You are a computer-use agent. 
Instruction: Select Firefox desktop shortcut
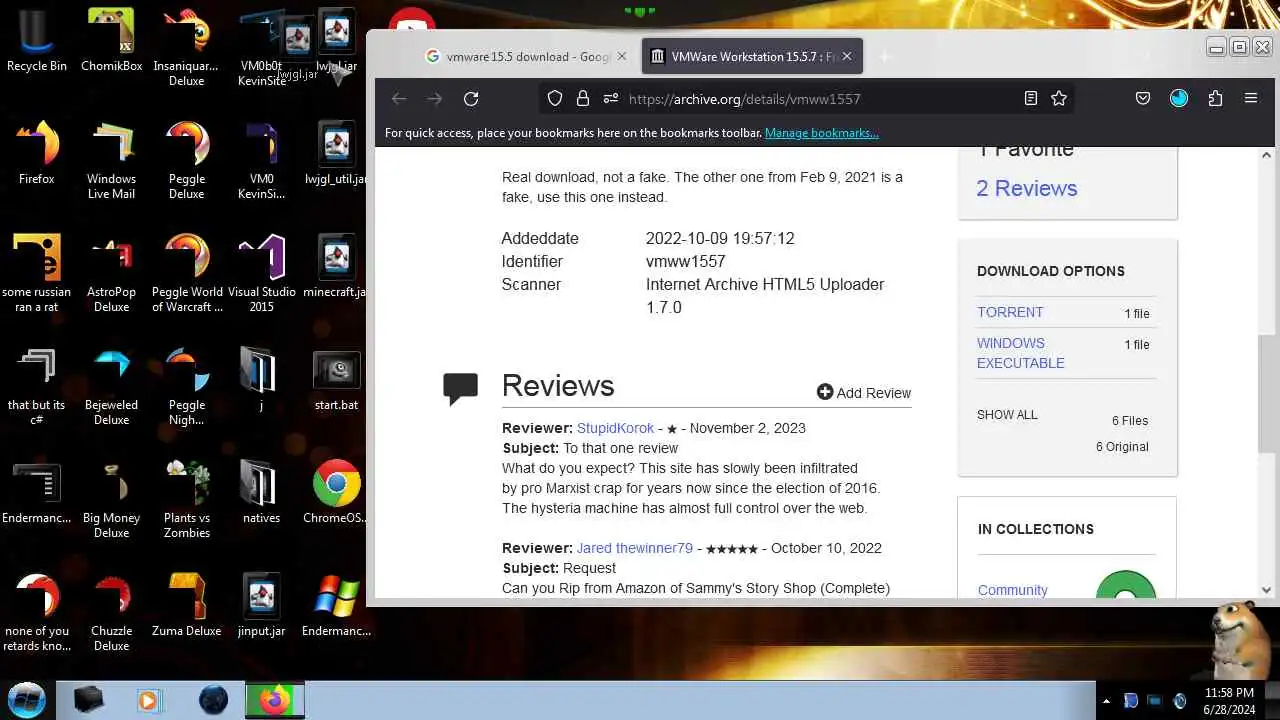tap(37, 153)
